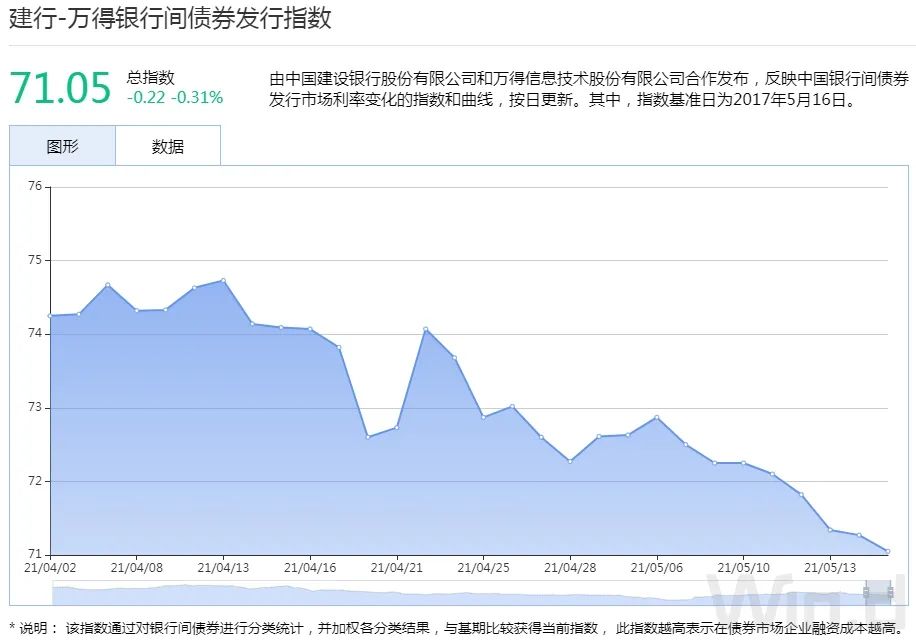Click the 73 y-axis label
916x640 pixels.
pyautogui.click(x=35, y=407)
